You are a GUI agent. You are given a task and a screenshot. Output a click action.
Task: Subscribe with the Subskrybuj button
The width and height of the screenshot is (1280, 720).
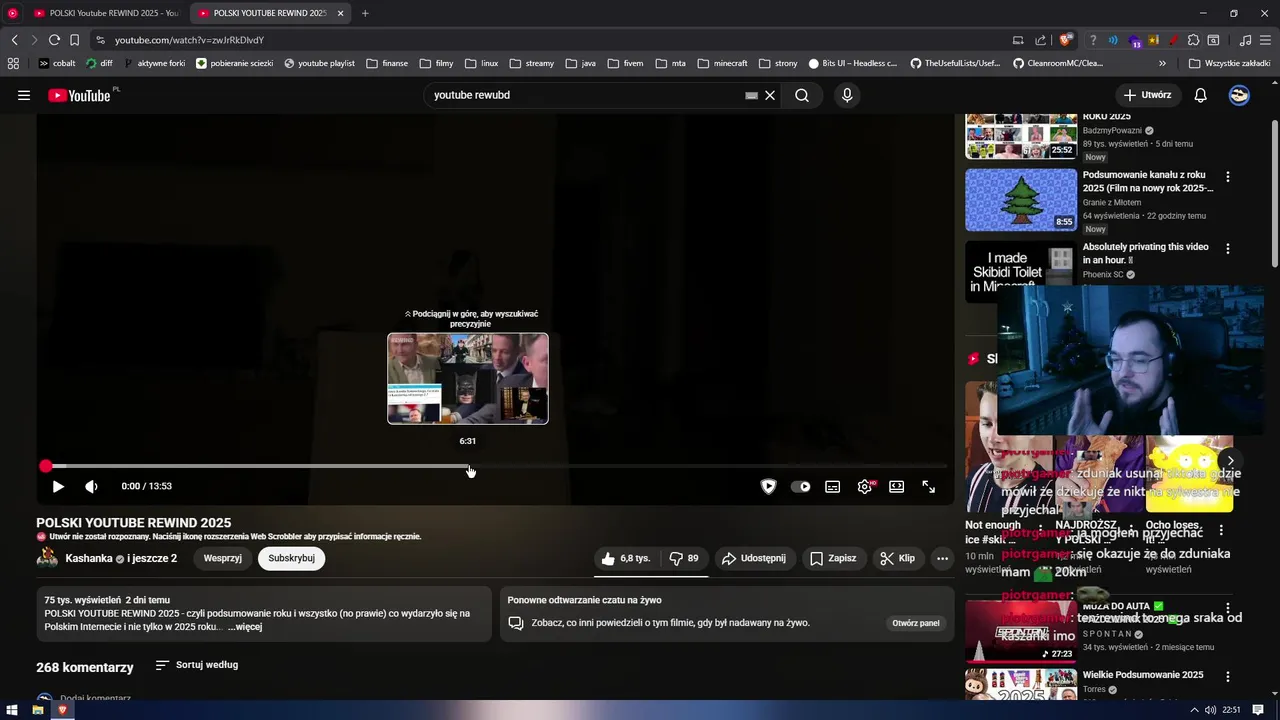pyautogui.click(x=292, y=558)
